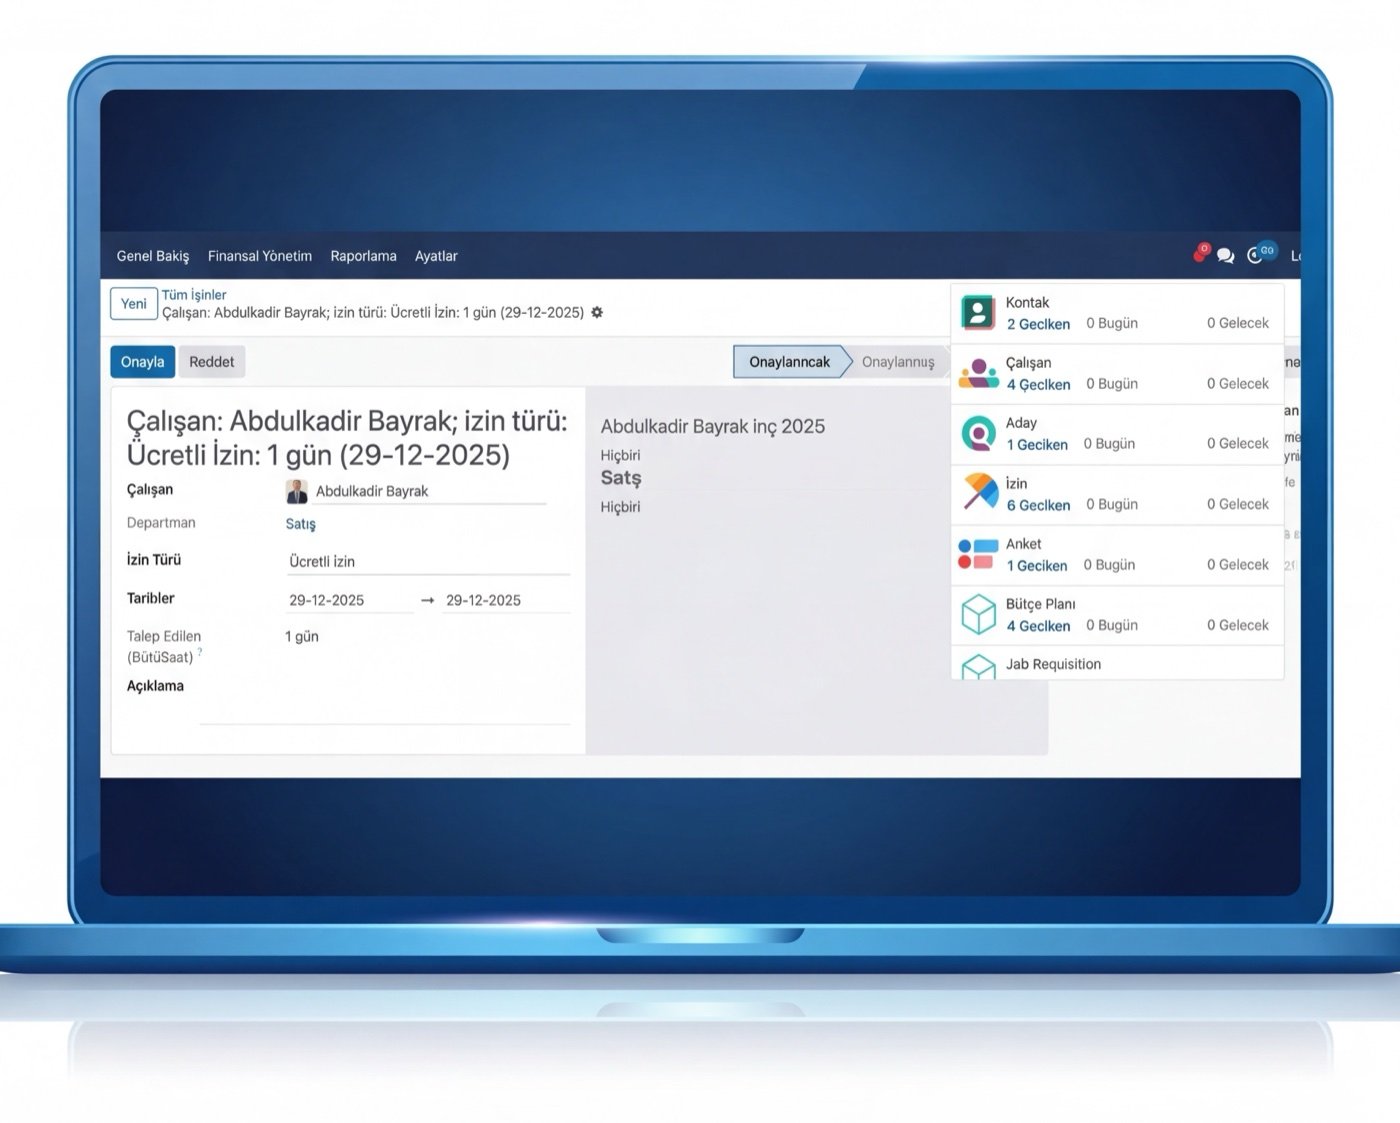Open the Bütçe Planı cube icon
The height and width of the screenshot is (1123, 1400).
[978, 615]
